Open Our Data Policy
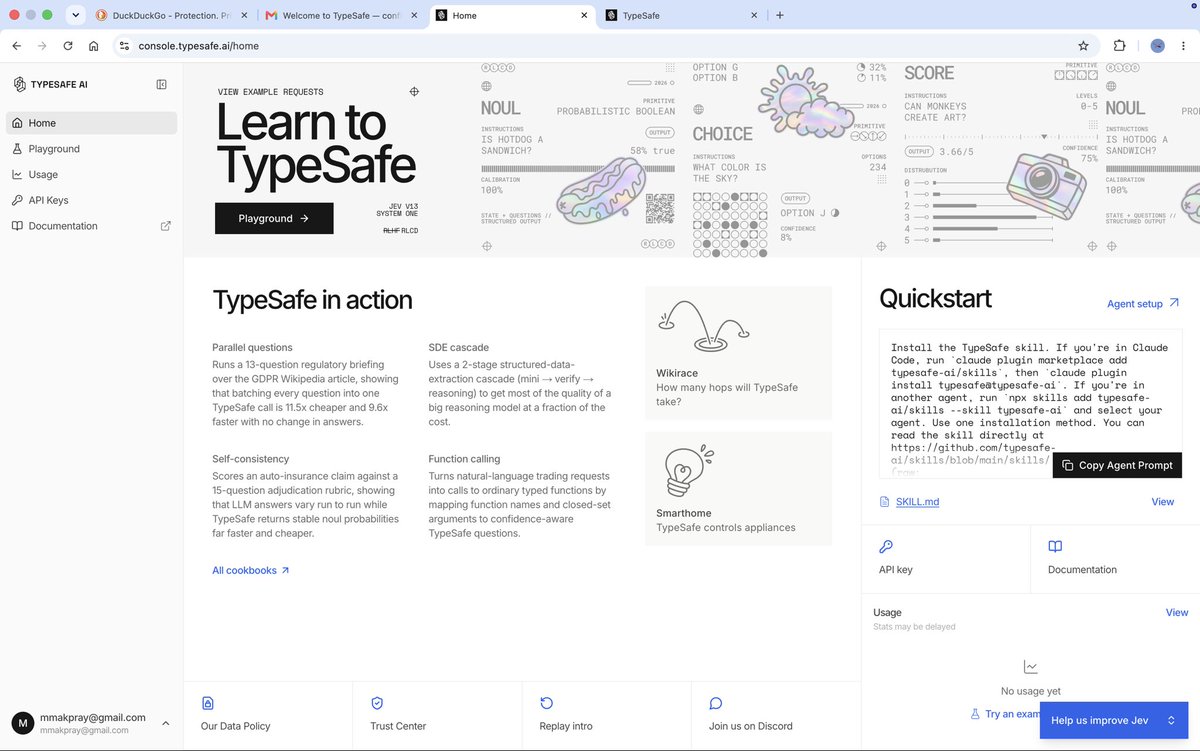 (x=267, y=715)
